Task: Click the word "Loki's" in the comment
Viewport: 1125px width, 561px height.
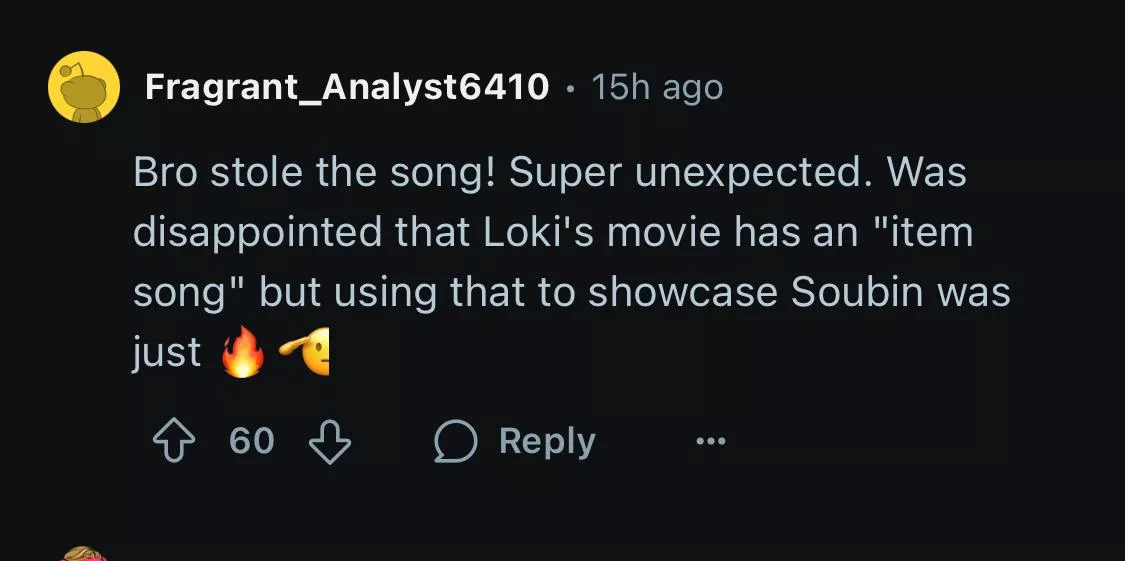Action: pyautogui.click(x=540, y=232)
